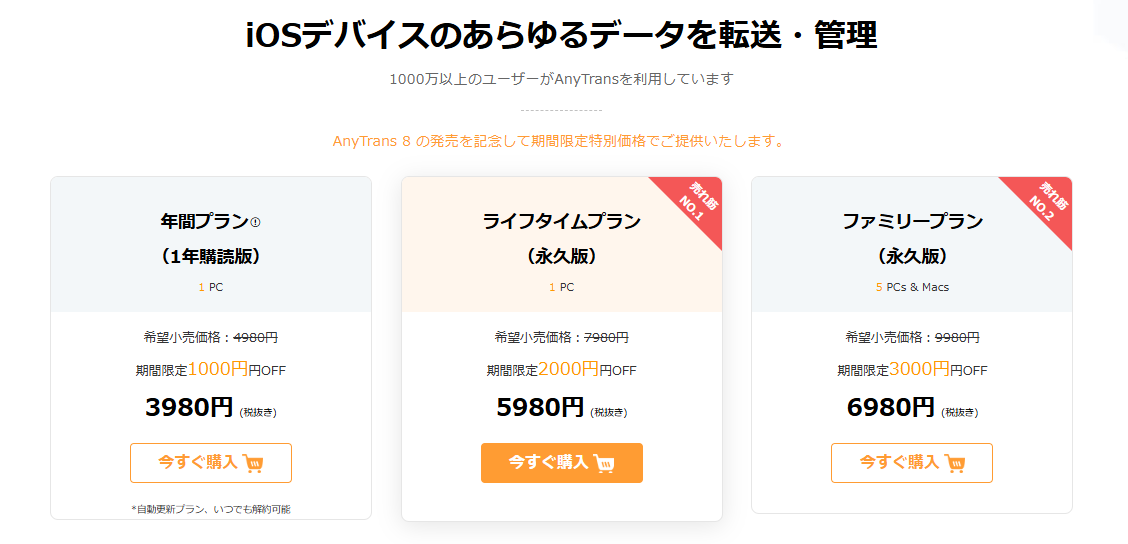
Task: Click the cart icon in the 5980円 plan button
Action: 603,463
